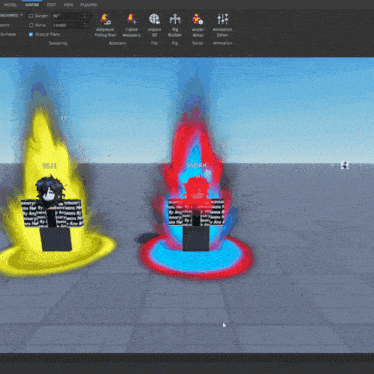Click the Move snapping studs field
374x374 pixels.
click(x=69, y=25)
